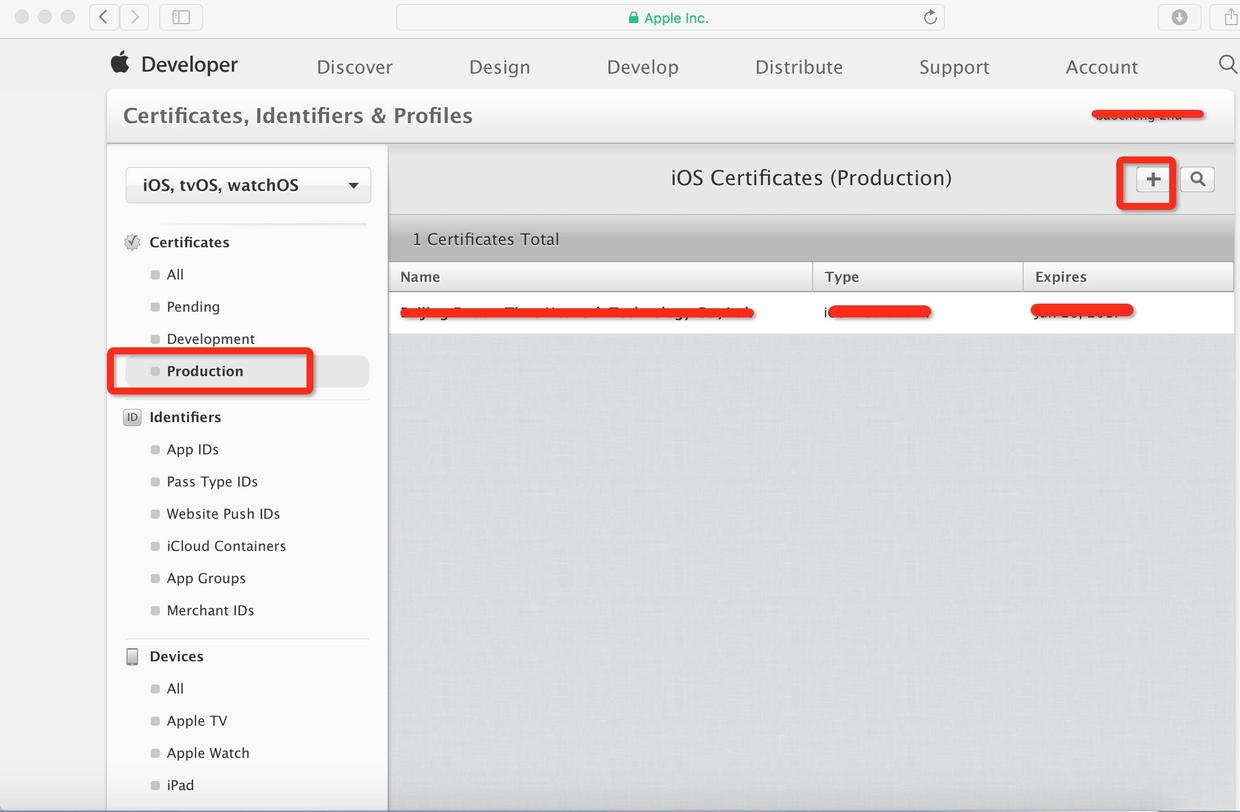Switch to the Distribute section
The width and height of the screenshot is (1240, 812).
[798, 66]
